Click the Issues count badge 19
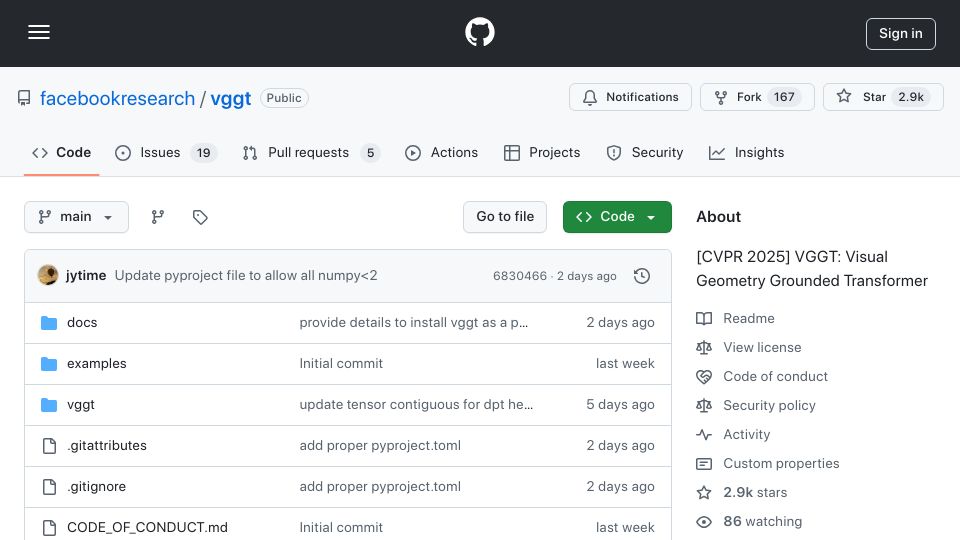960x540 pixels. click(203, 152)
